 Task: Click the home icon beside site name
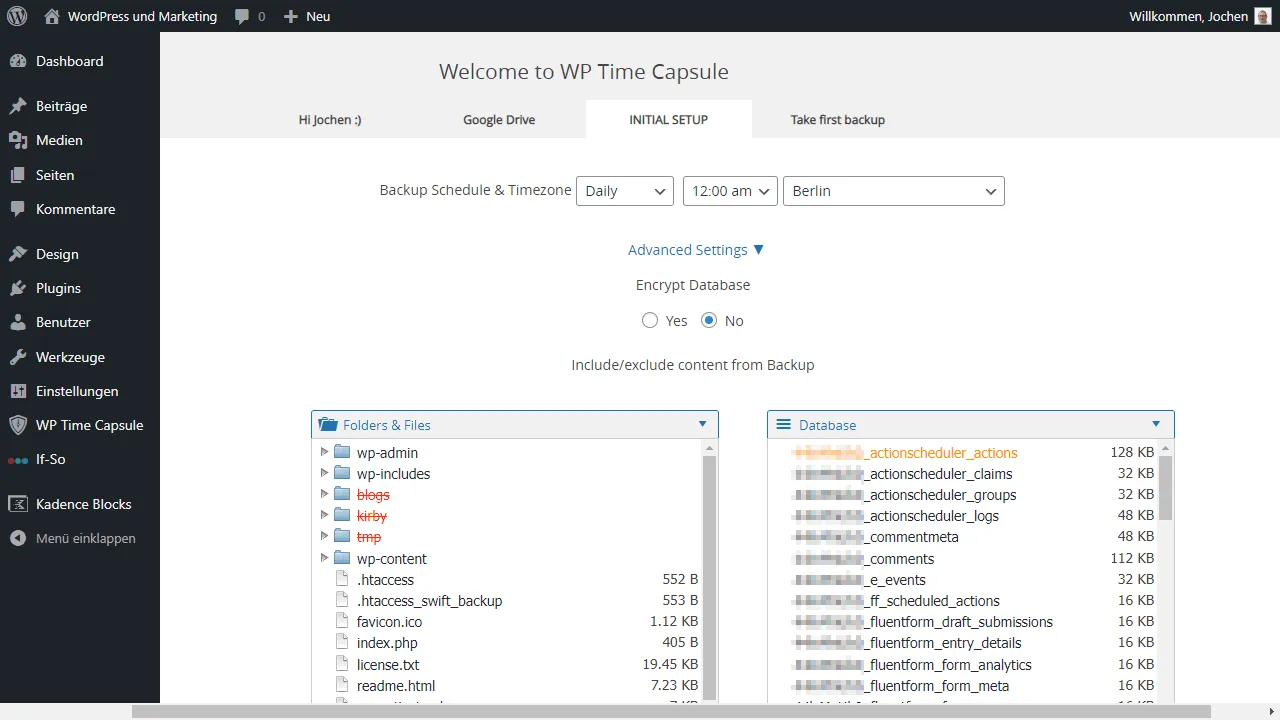coord(52,16)
